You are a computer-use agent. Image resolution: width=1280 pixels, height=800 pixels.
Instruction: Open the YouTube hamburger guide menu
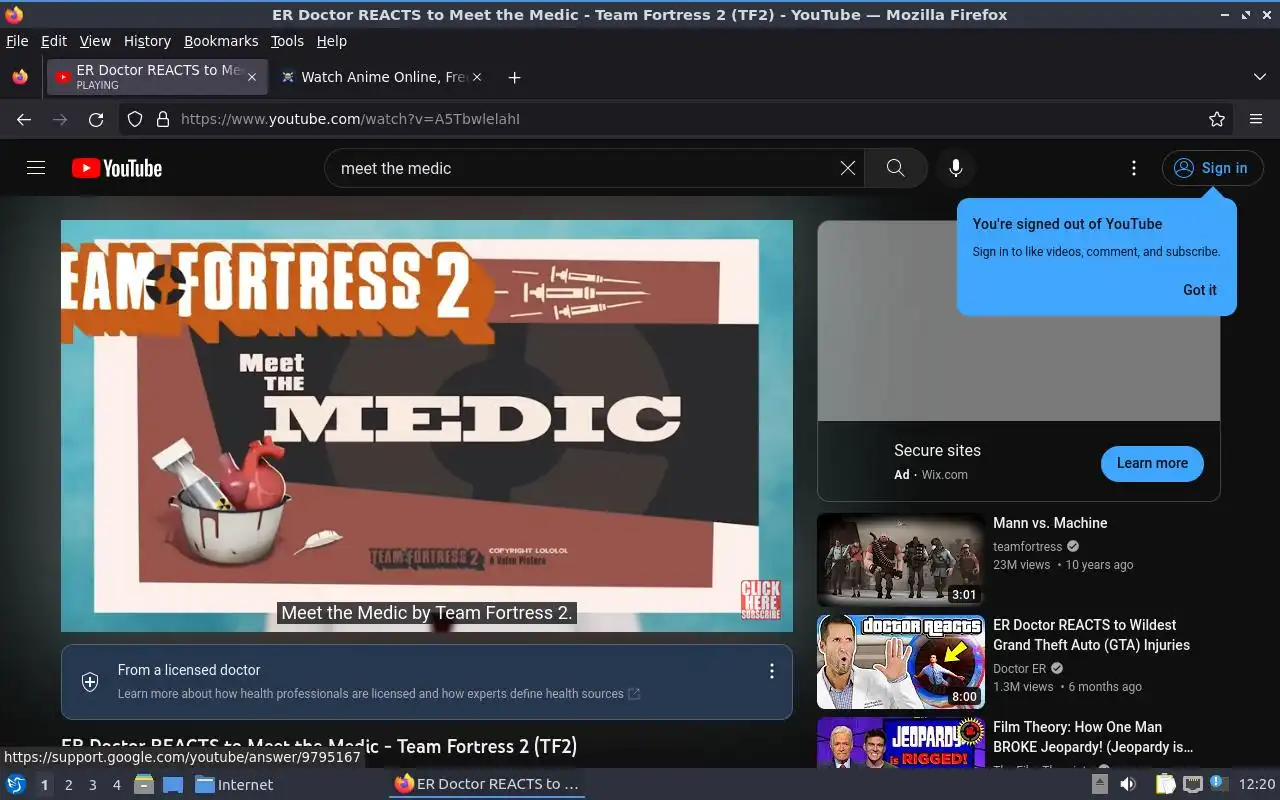pyautogui.click(x=36, y=168)
